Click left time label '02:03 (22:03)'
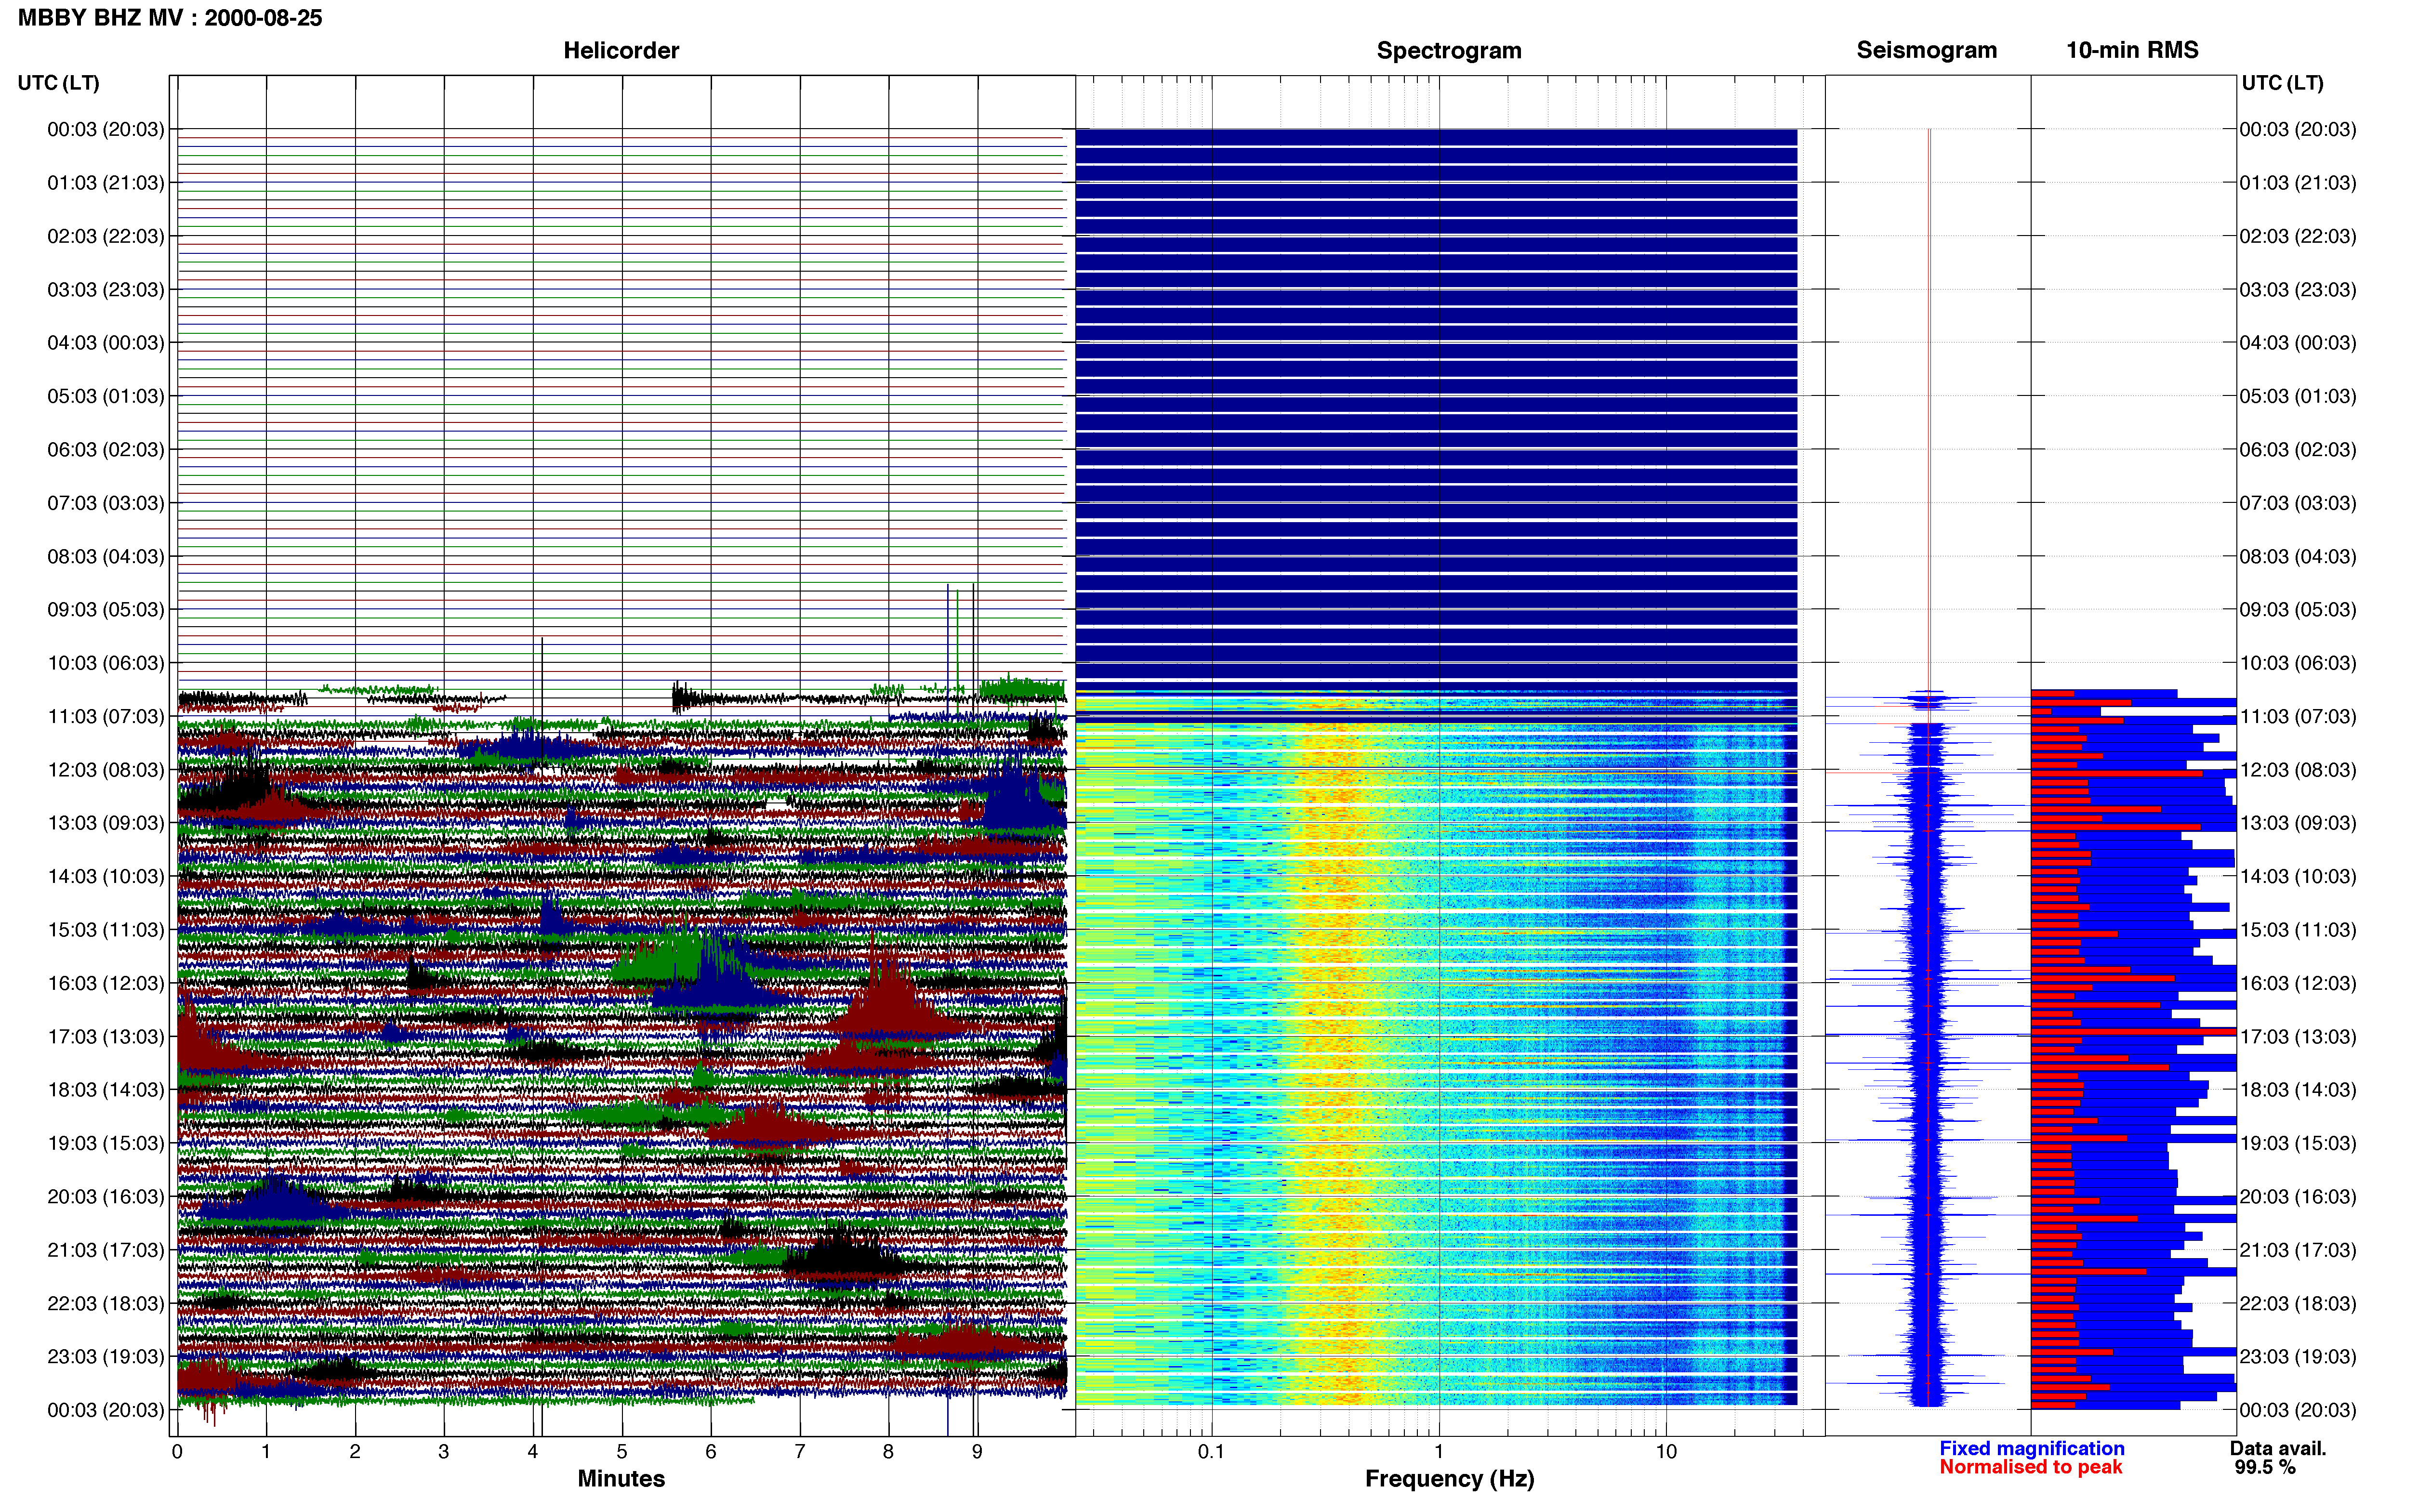Image resolution: width=2418 pixels, height=1512 pixels. 106,236
